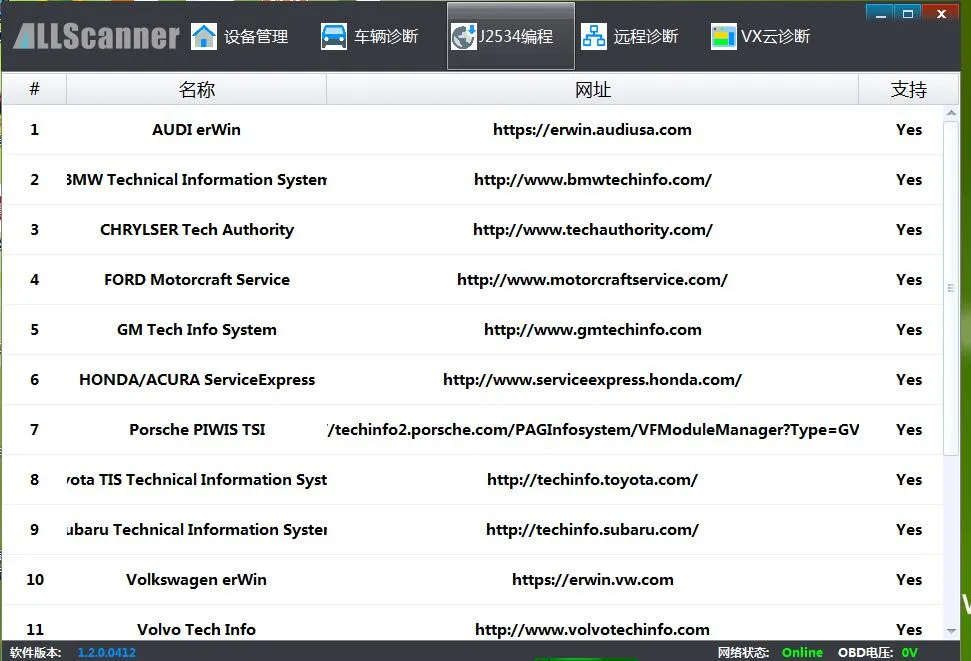Screen dimensions: 971x661
Task: Open the erwin.audiusa.com link
Action: (x=592, y=129)
